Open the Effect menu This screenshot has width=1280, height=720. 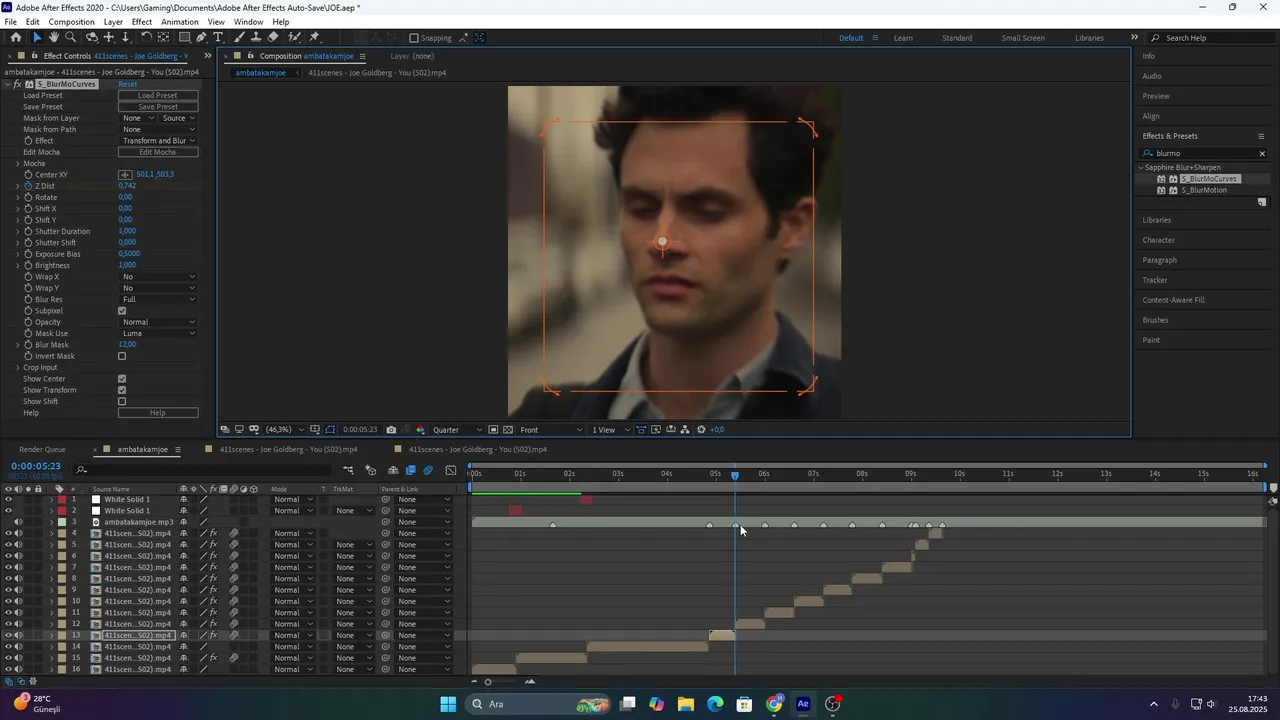point(142,22)
